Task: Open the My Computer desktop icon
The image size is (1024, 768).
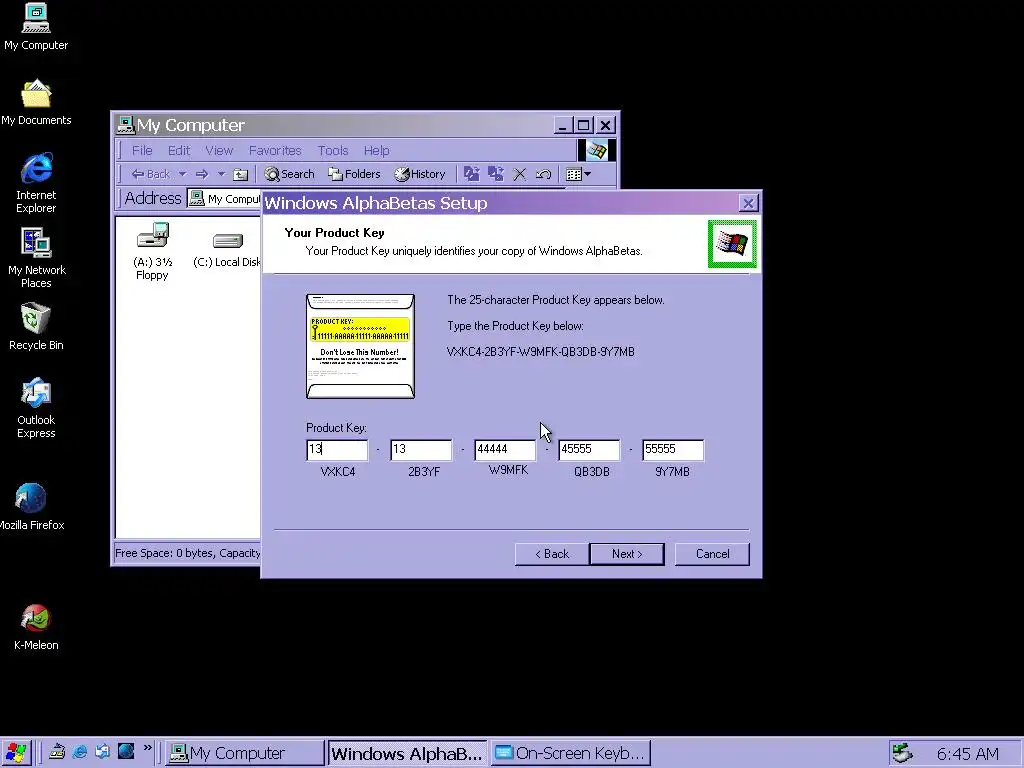Action: [36, 27]
